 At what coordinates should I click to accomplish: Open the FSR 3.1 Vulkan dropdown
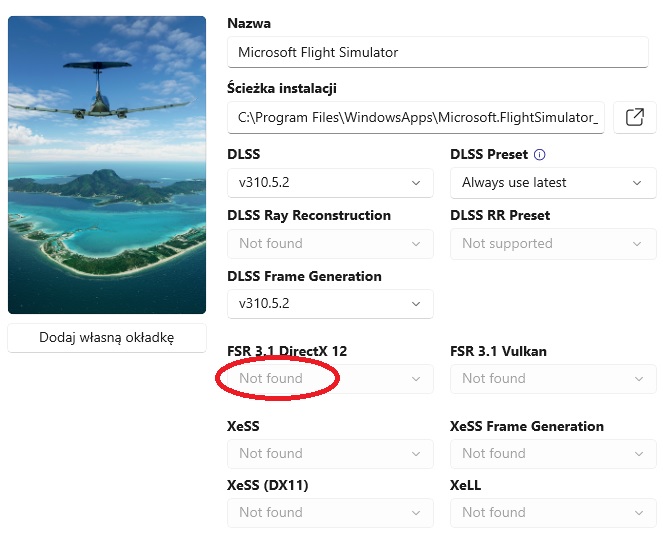pos(553,379)
